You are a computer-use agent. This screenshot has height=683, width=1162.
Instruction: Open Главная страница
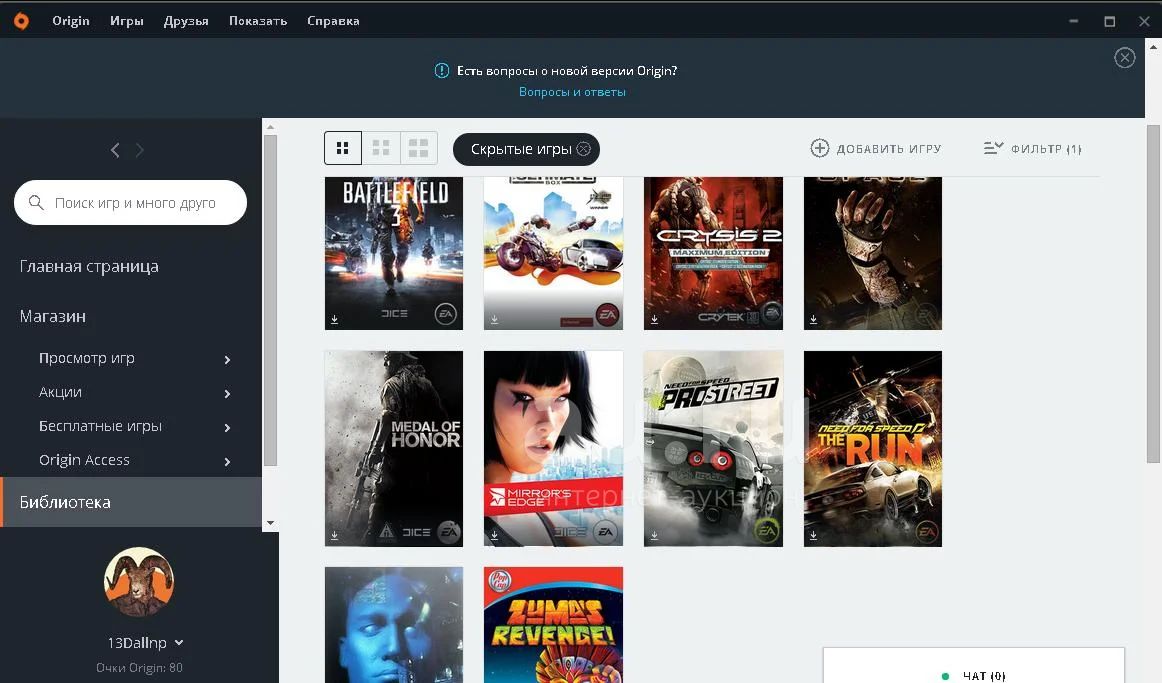[89, 267]
